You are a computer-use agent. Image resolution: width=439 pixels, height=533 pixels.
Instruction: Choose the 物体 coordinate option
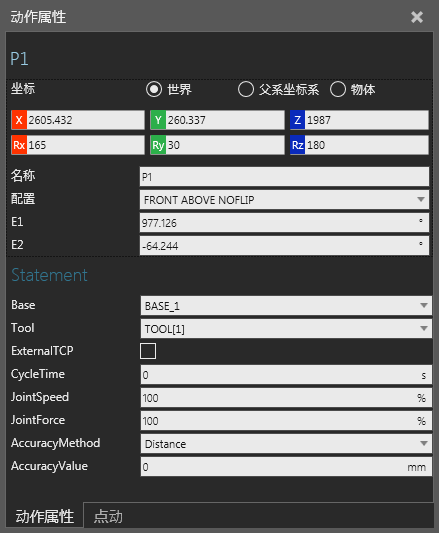pyautogui.click(x=338, y=89)
